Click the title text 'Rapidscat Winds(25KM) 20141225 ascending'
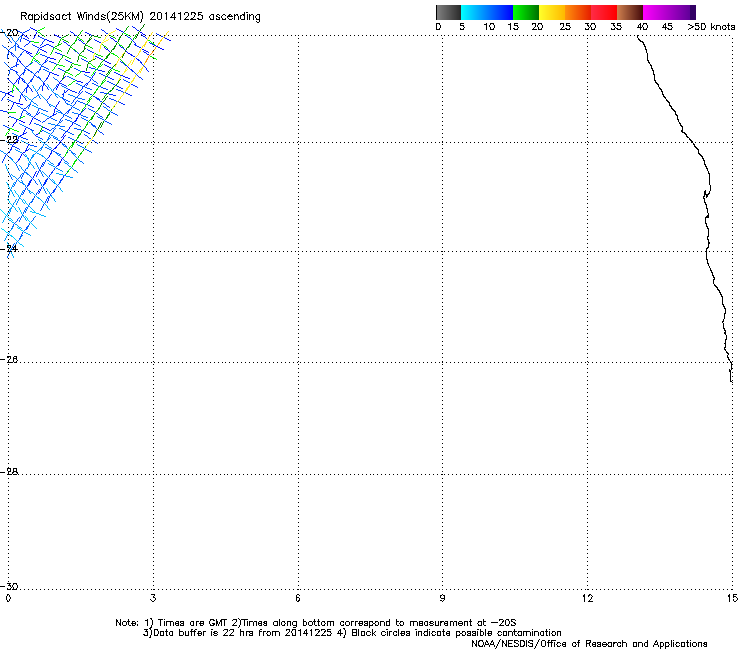Screen dimensions: 740x650 pos(140,17)
